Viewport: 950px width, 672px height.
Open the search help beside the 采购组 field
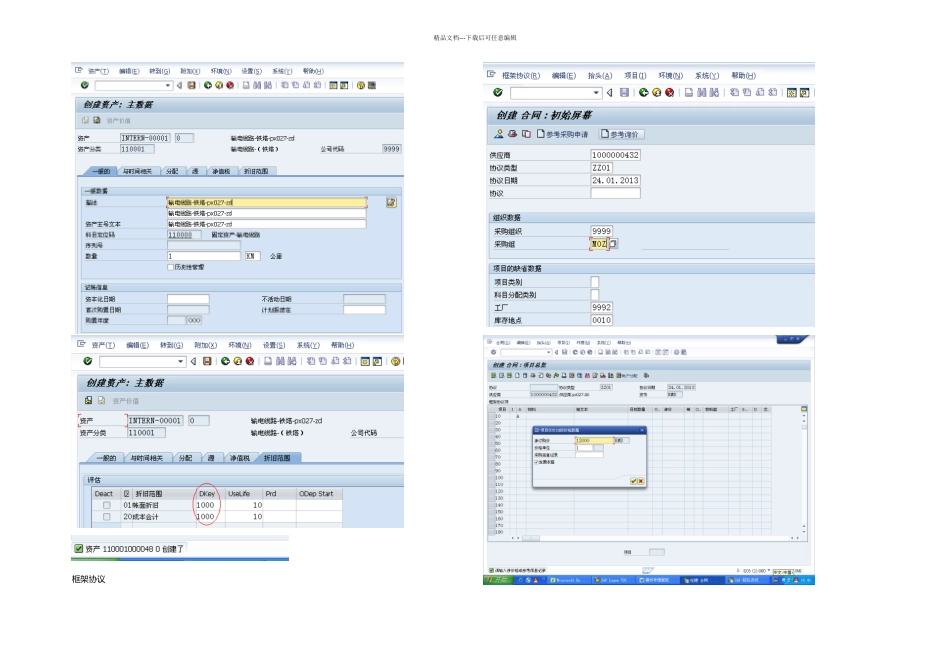click(613, 244)
